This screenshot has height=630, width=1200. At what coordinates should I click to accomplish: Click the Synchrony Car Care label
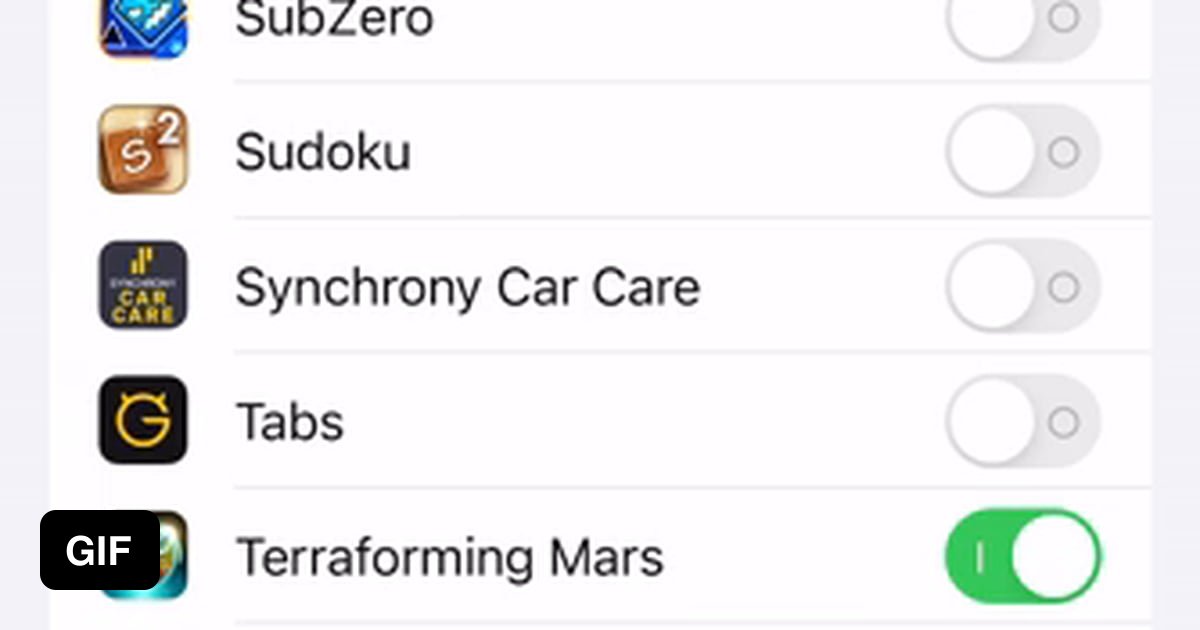pyautogui.click(x=467, y=288)
